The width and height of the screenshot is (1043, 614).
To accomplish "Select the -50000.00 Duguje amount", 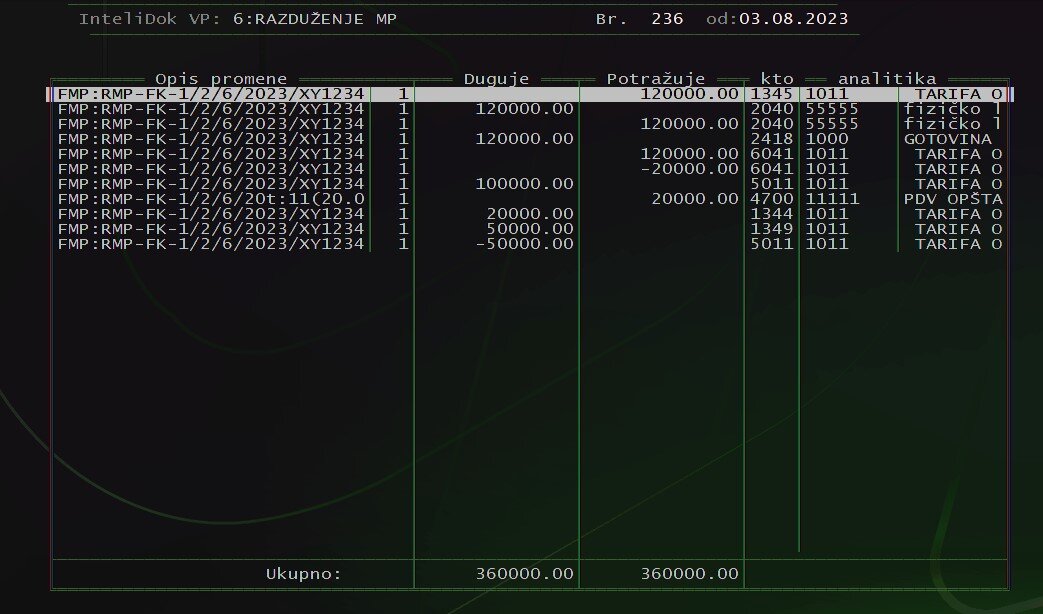I will 524,243.
